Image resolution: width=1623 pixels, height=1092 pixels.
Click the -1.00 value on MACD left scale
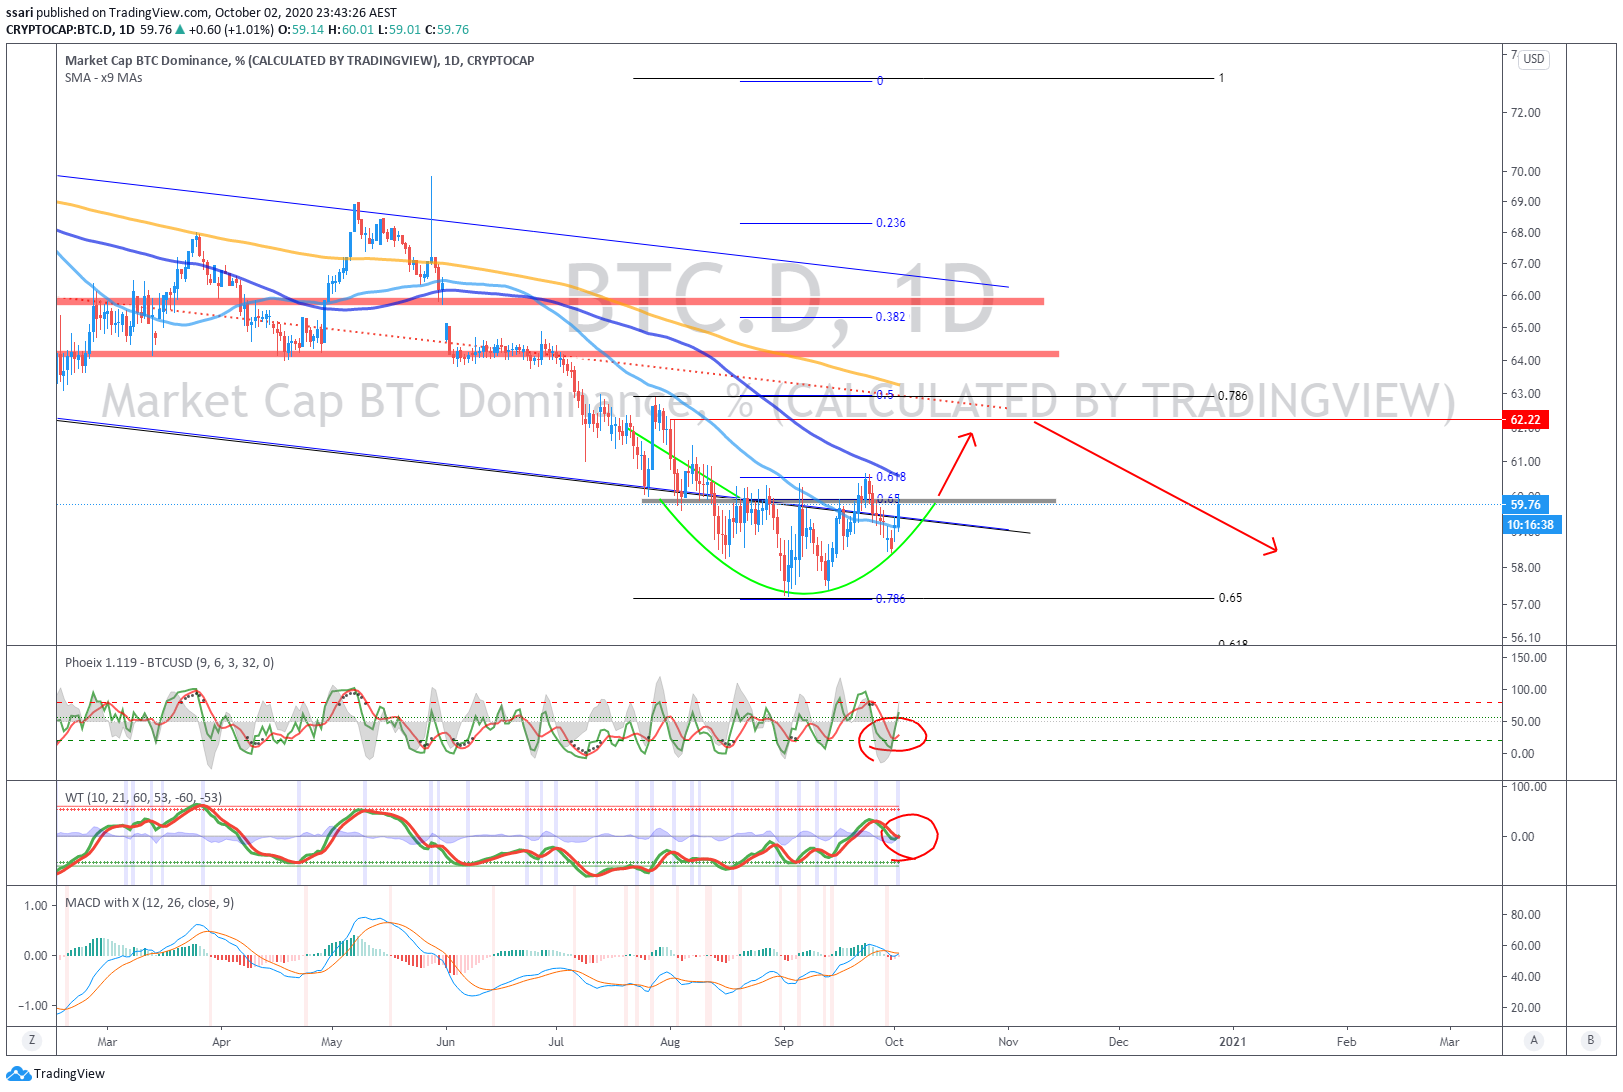click(35, 1006)
